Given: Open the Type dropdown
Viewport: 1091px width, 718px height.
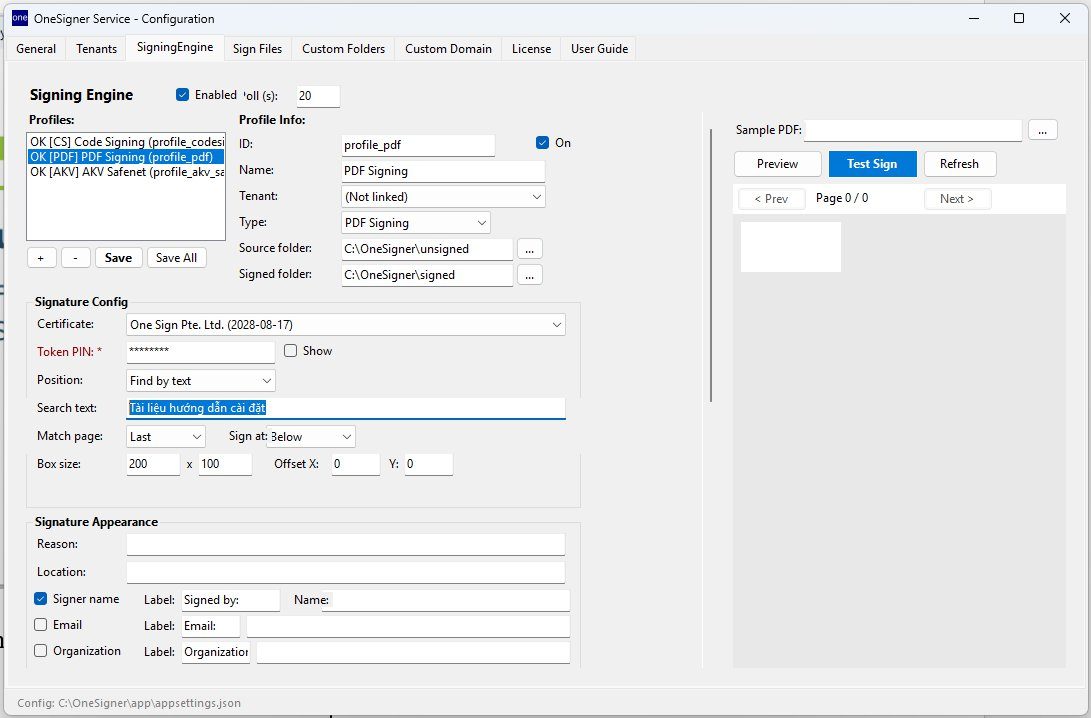Looking at the screenshot, I should [415, 223].
